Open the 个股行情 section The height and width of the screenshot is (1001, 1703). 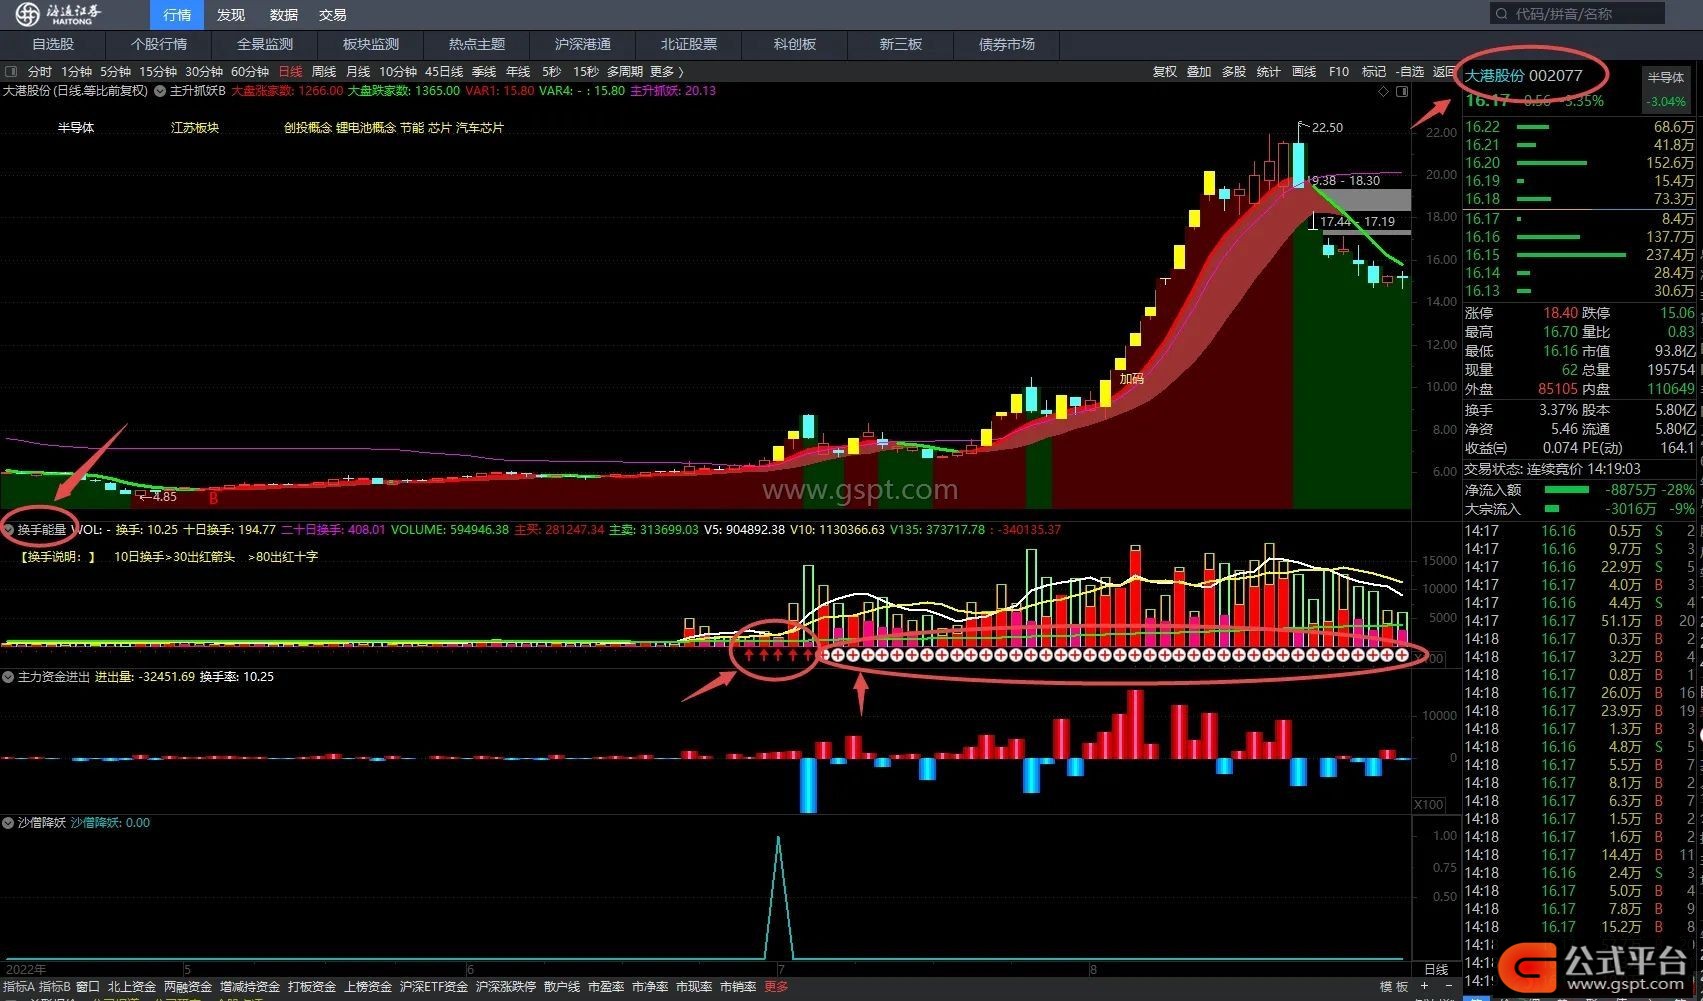(159, 44)
